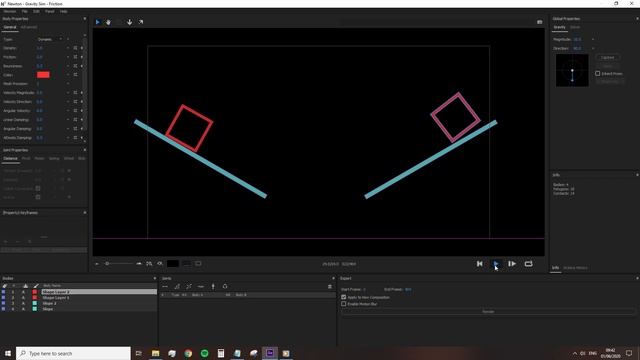Click the Density value field
Viewport: 640px width, 360px height.
pyautogui.click(x=40, y=48)
